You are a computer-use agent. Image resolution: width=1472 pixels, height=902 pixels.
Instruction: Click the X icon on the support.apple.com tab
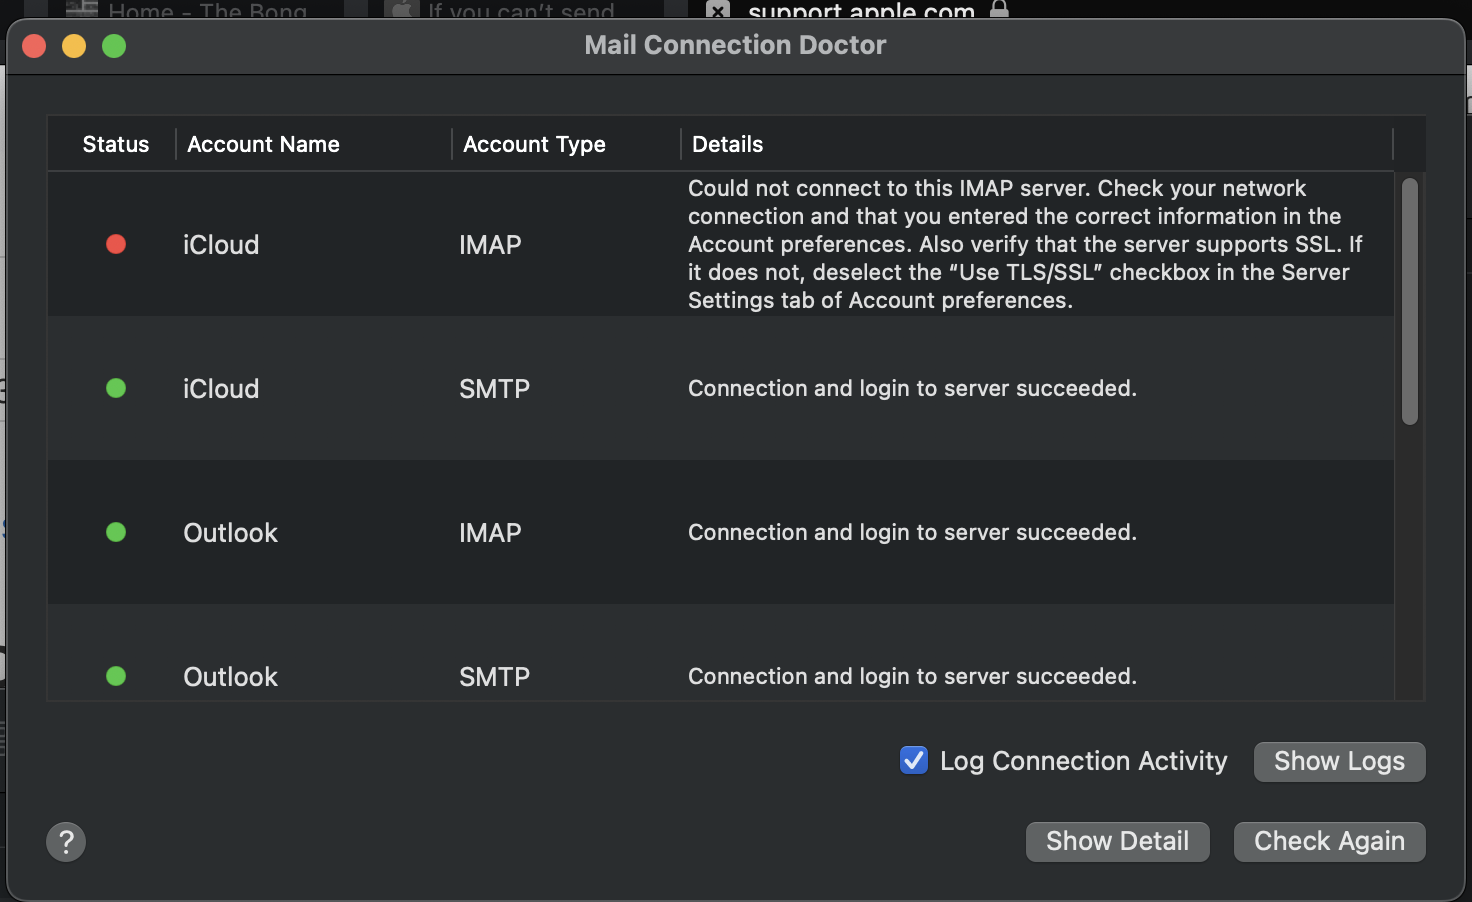click(718, 11)
